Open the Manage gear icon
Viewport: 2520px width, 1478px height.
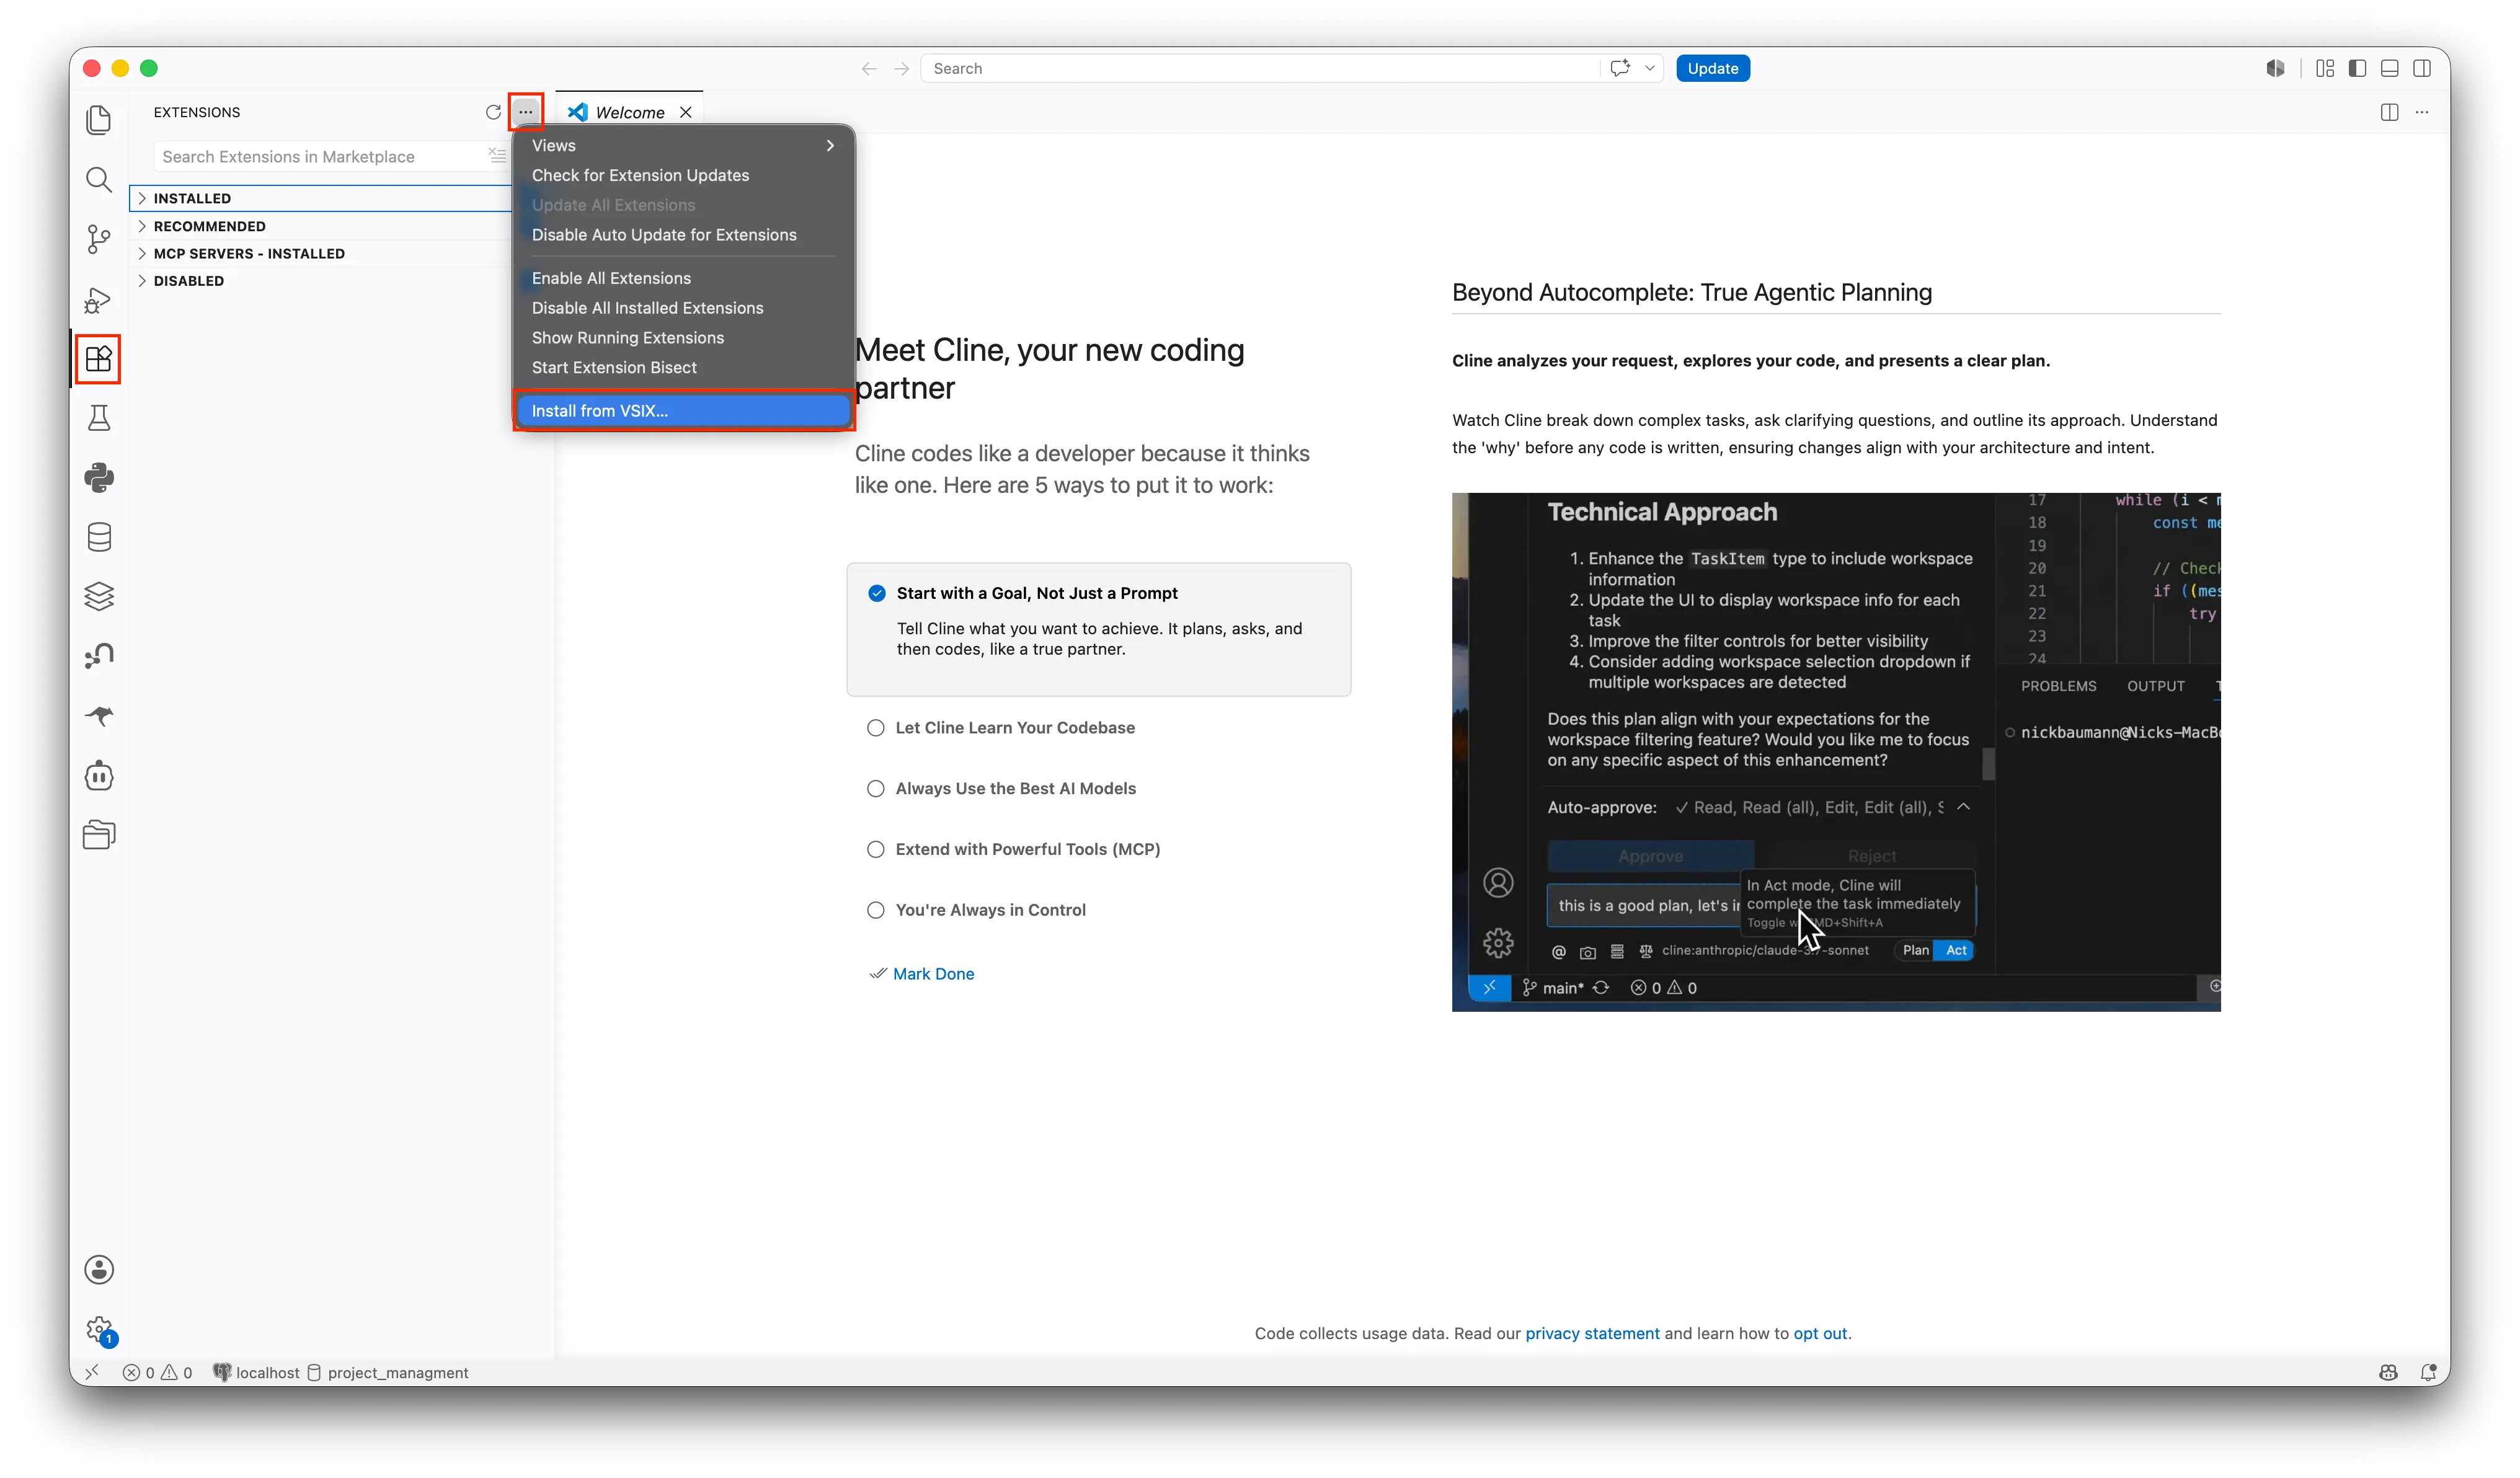point(98,1330)
